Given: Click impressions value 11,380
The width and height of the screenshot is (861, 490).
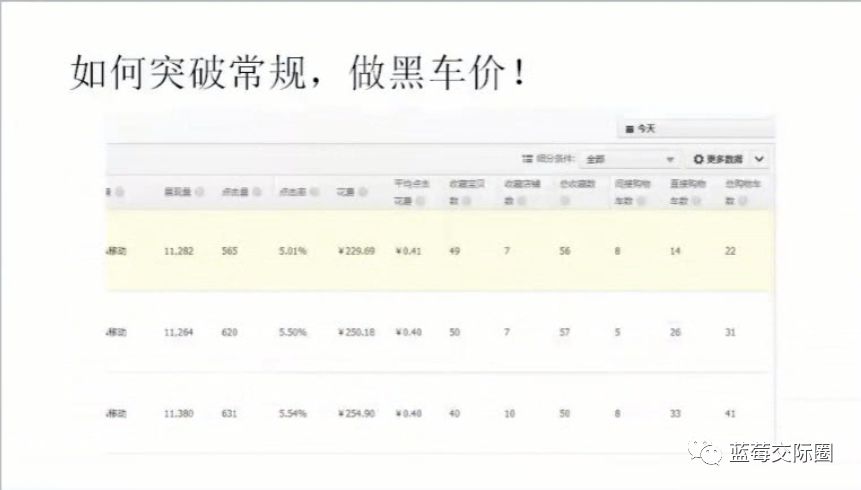Looking at the screenshot, I should (178, 414).
